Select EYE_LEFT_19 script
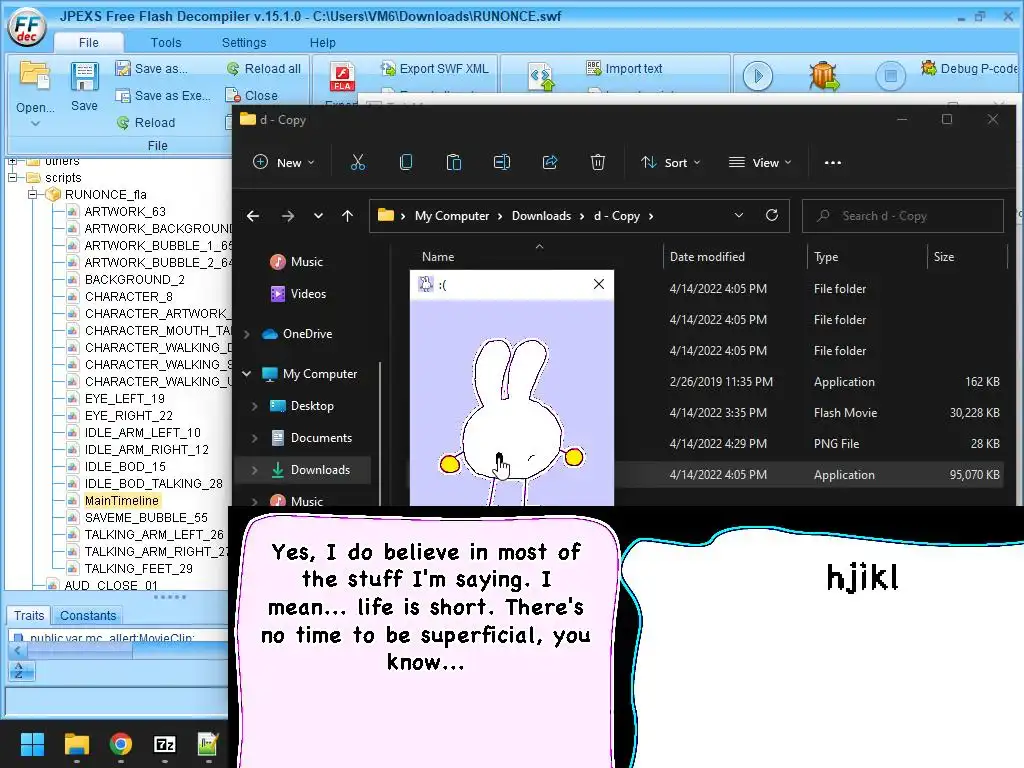 pos(124,398)
